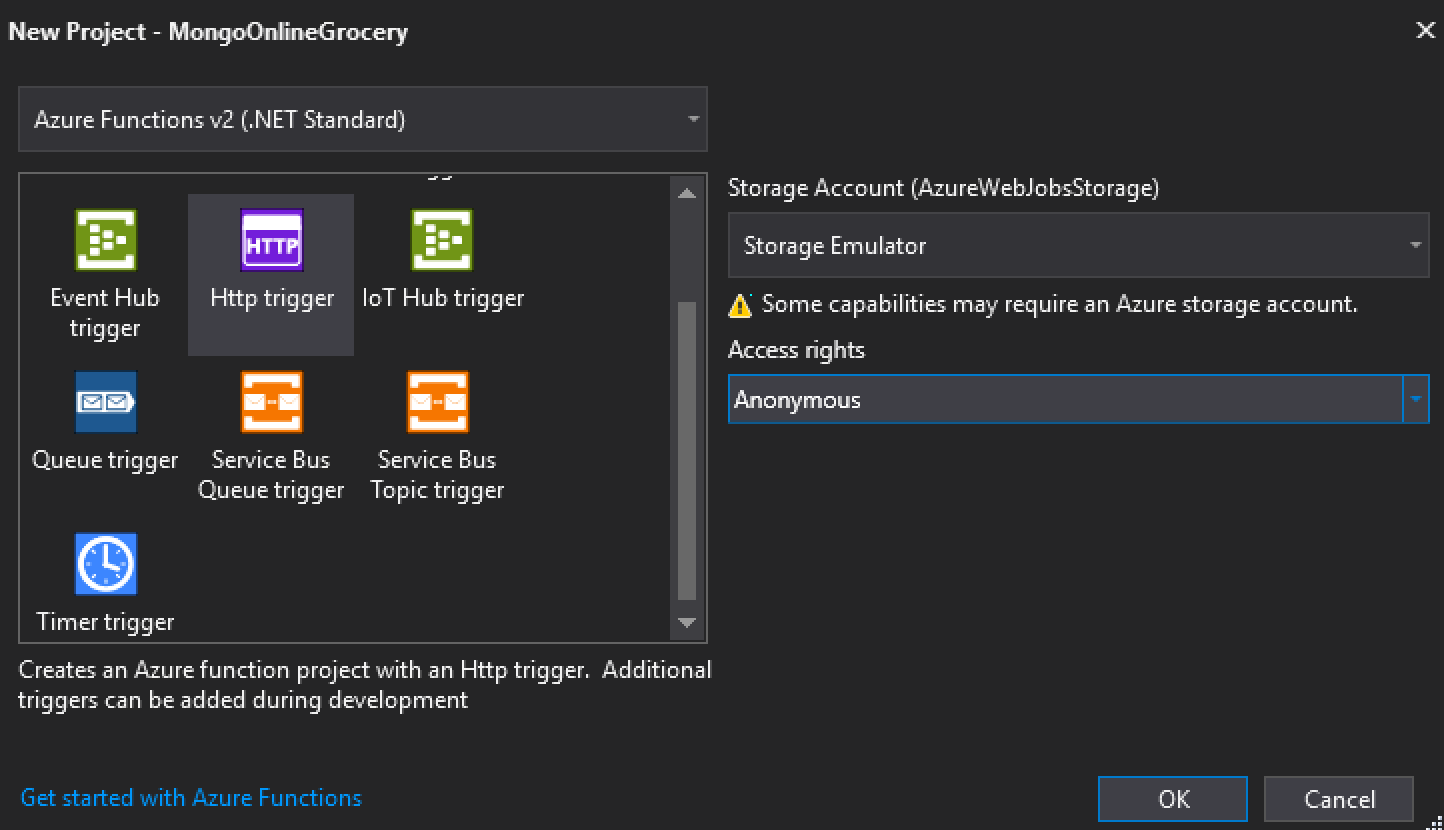Pick the Queue trigger icon
Screen dimensions: 1444x830
coord(105,402)
